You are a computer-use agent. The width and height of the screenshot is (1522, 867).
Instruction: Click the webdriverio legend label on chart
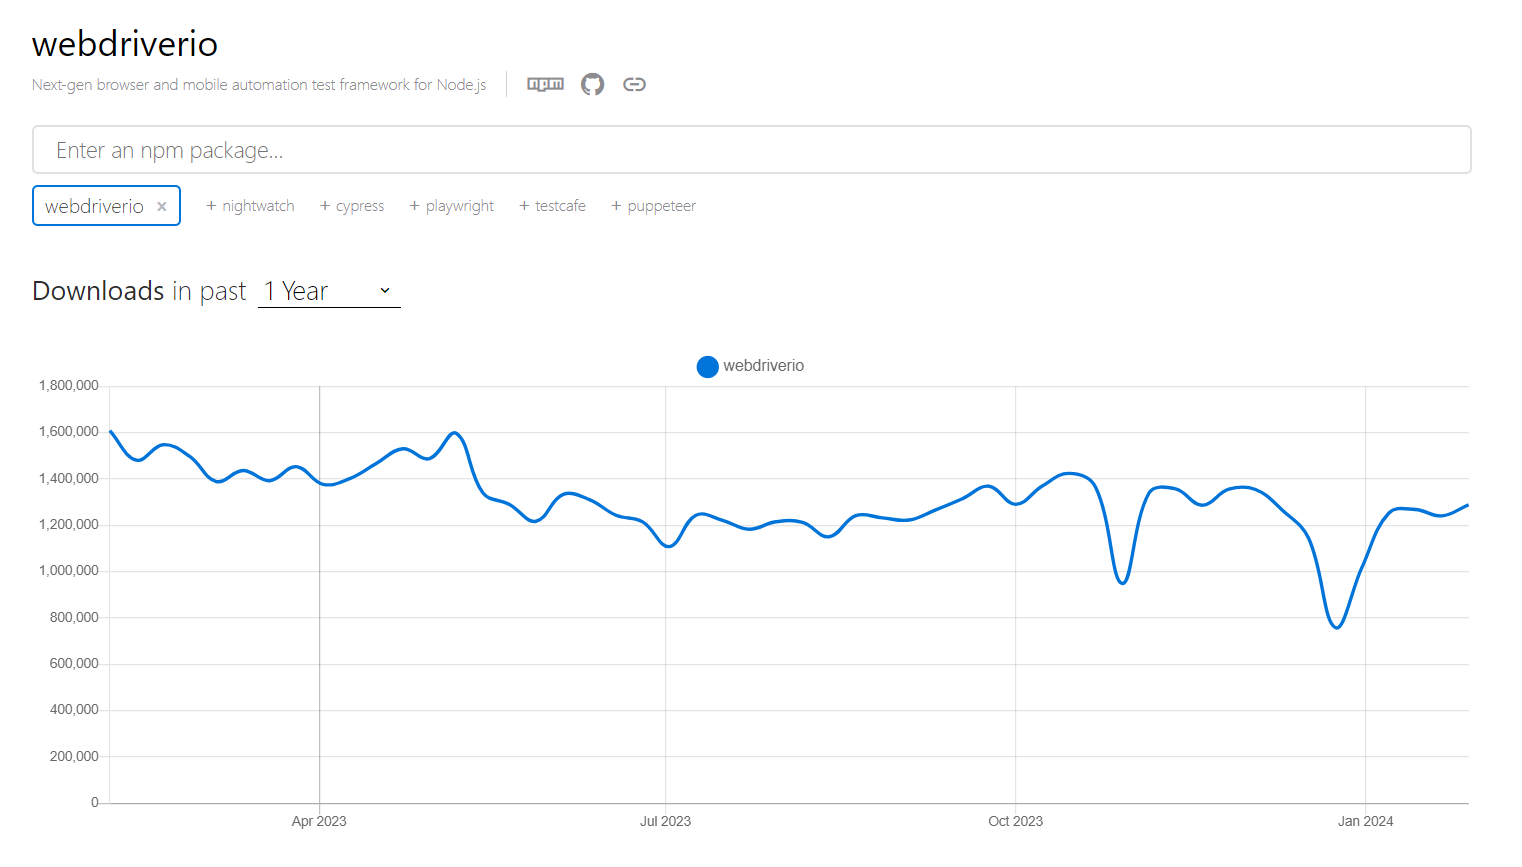[763, 366]
